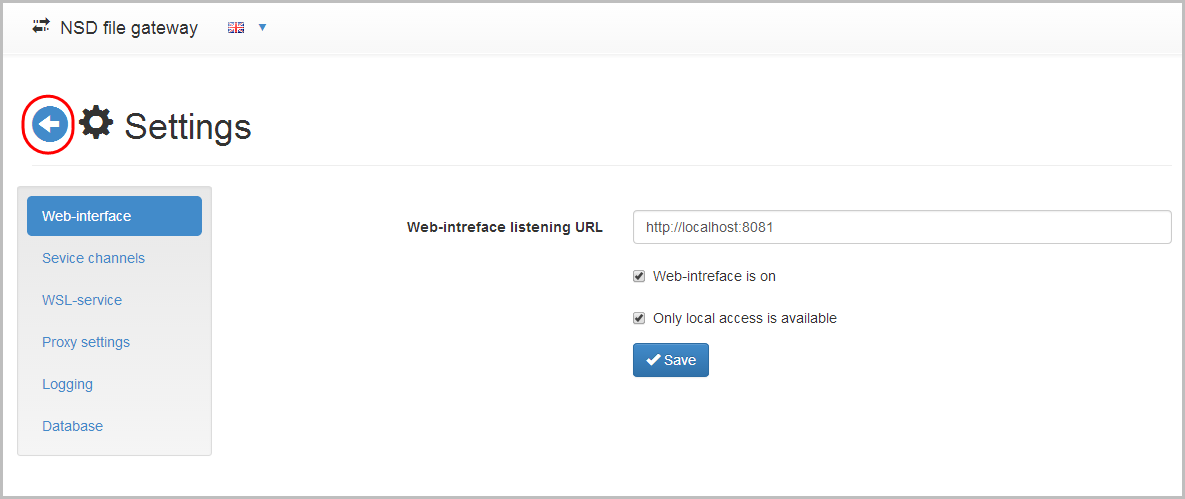Toggle the Only local access checkbox
The width and height of the screenshot is (1185, 499).
pyautogui.click(x=639, y=318)
